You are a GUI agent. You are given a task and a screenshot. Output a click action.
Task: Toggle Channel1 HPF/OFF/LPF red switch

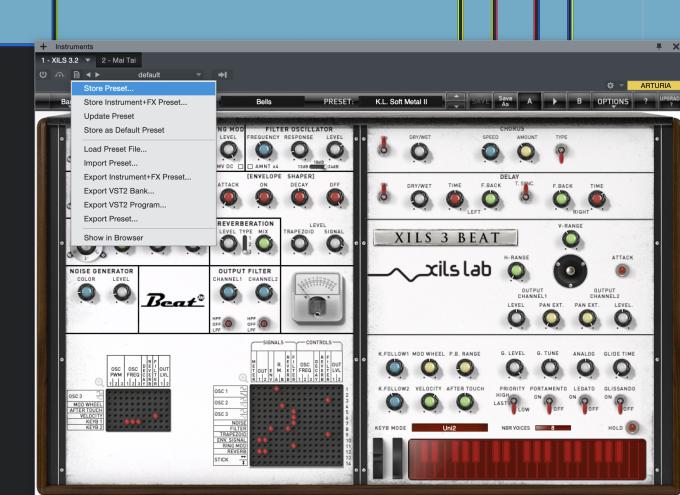click(x=228, y=323)
